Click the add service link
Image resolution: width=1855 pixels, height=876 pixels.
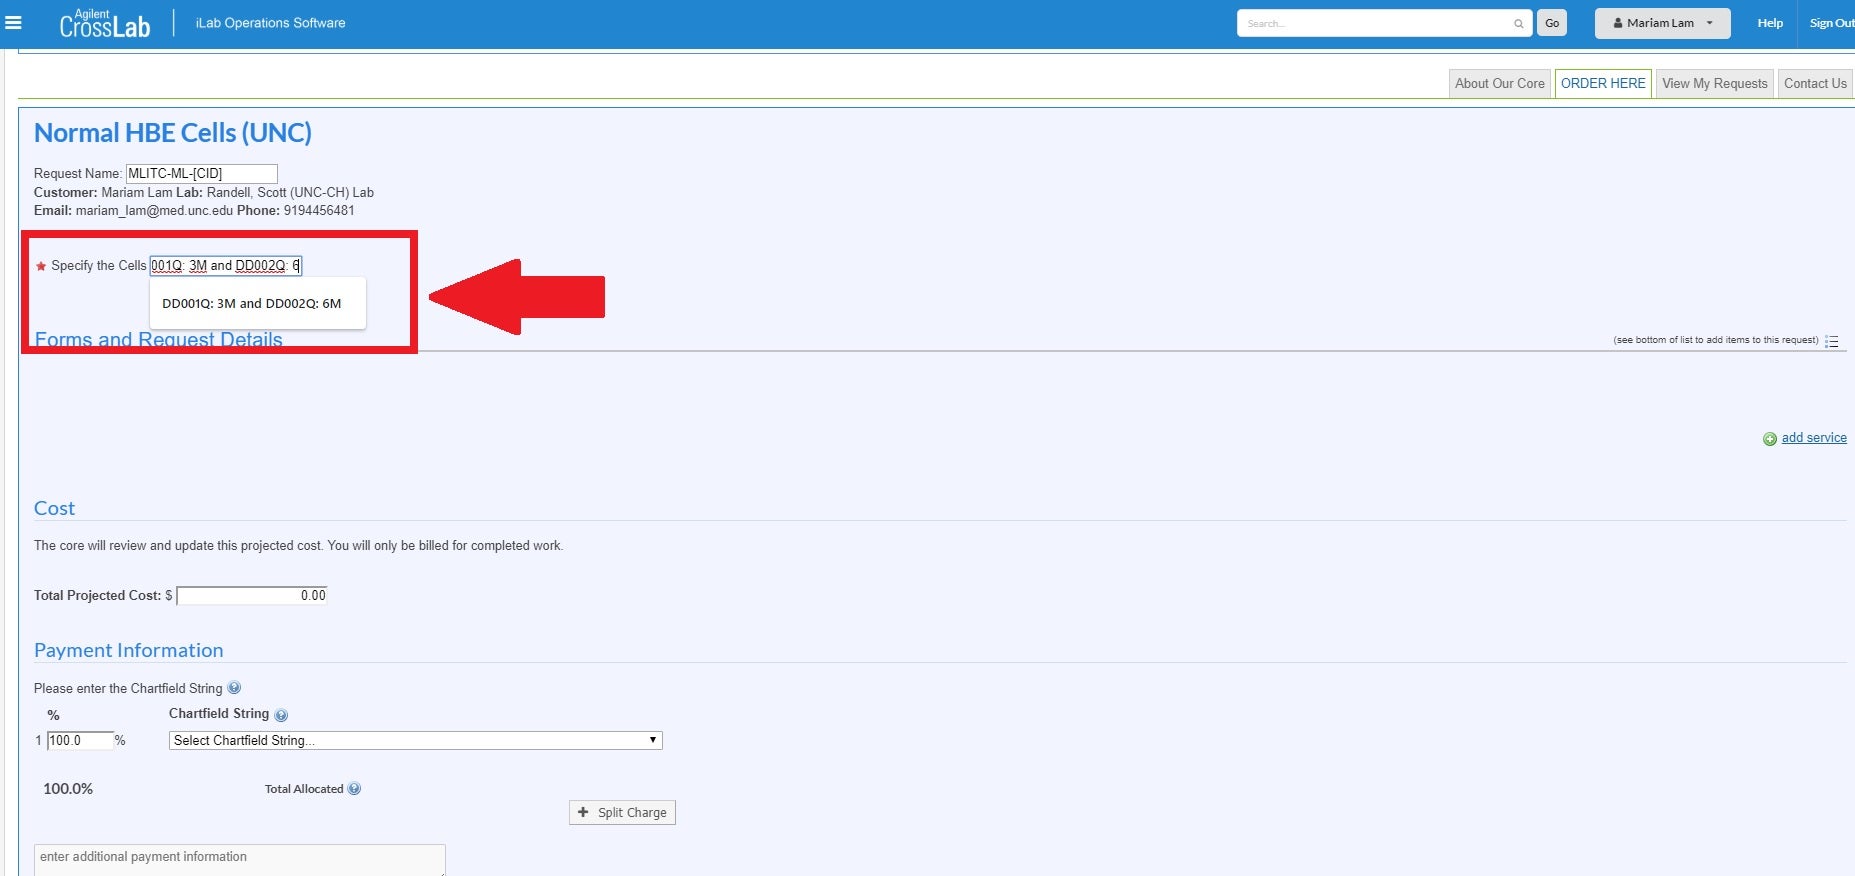pos(1814,438)
